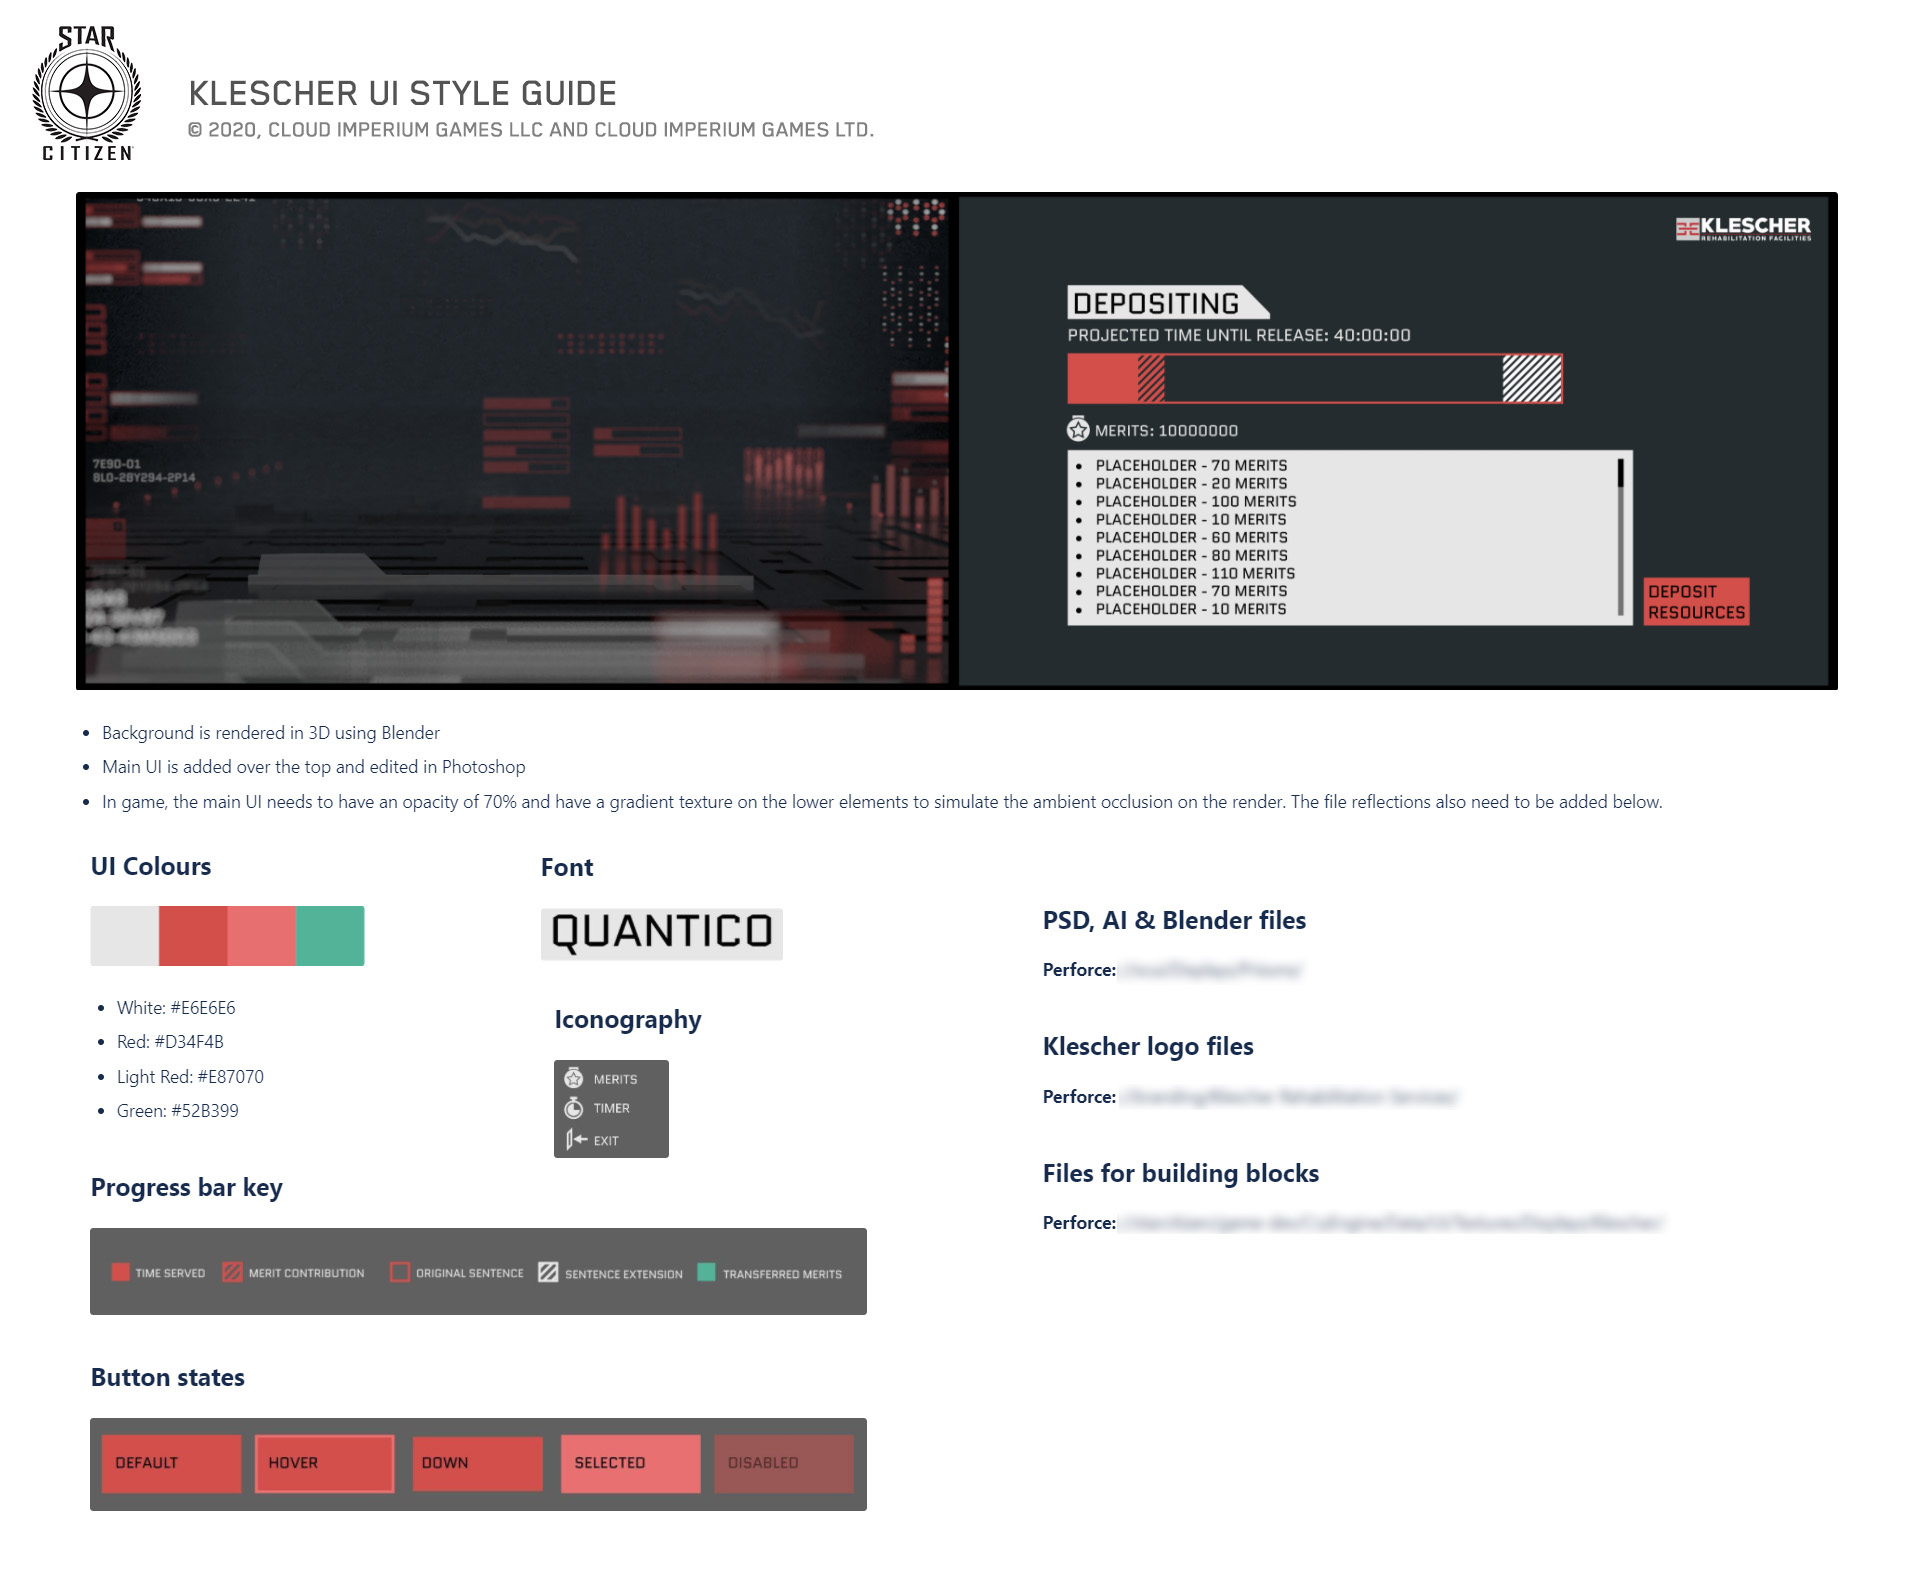1932x1592 pixels.
Task: Select the green colour swatch
Action: tap(330, 936)
